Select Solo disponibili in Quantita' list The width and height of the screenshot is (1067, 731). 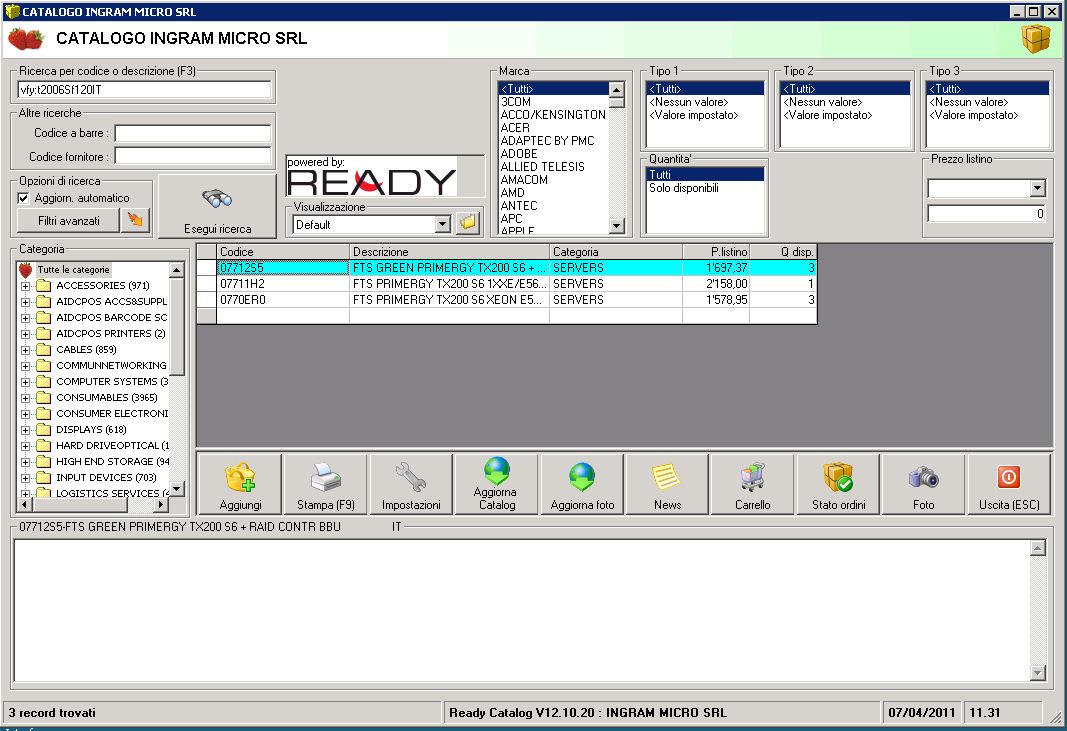click(x=683, y=188)
